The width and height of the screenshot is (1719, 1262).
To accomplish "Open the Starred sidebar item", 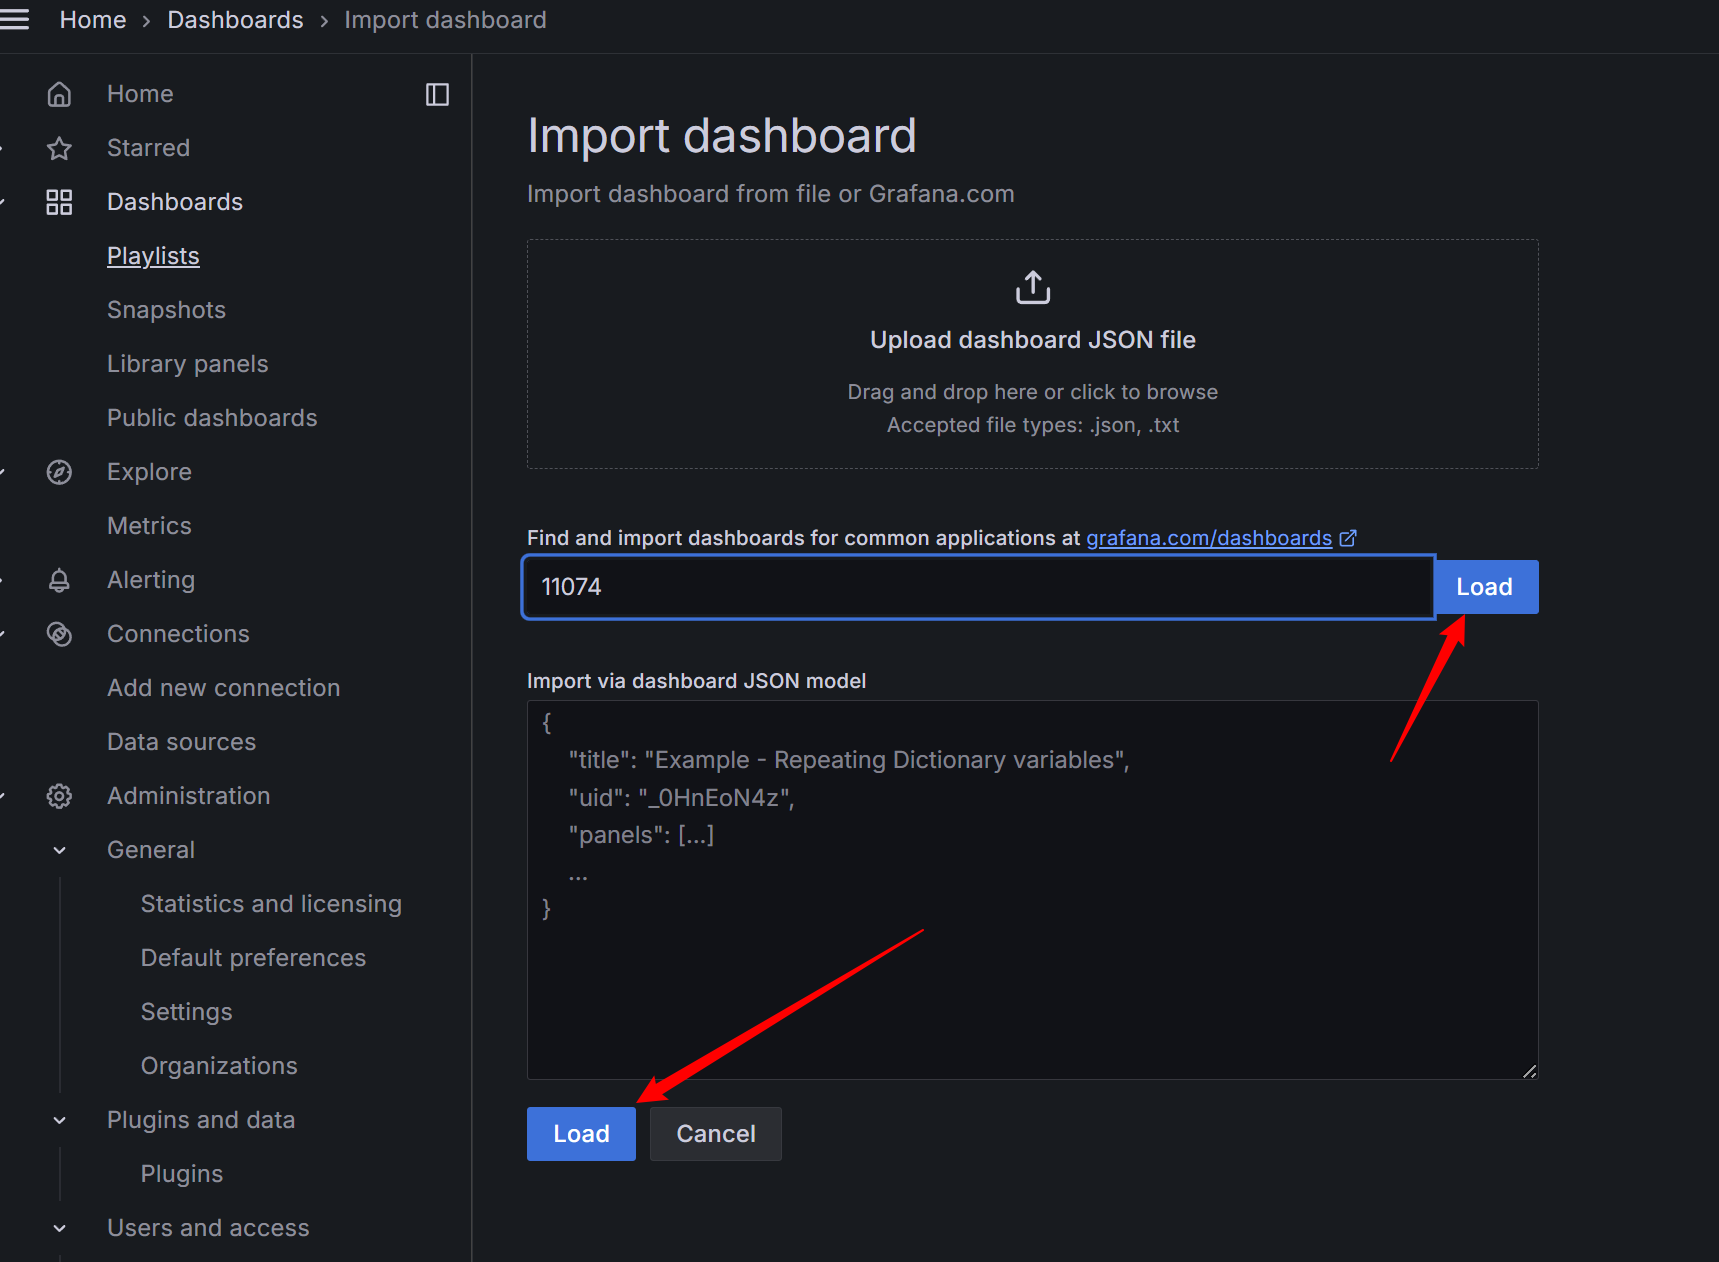I will click(x=148, y=148).
